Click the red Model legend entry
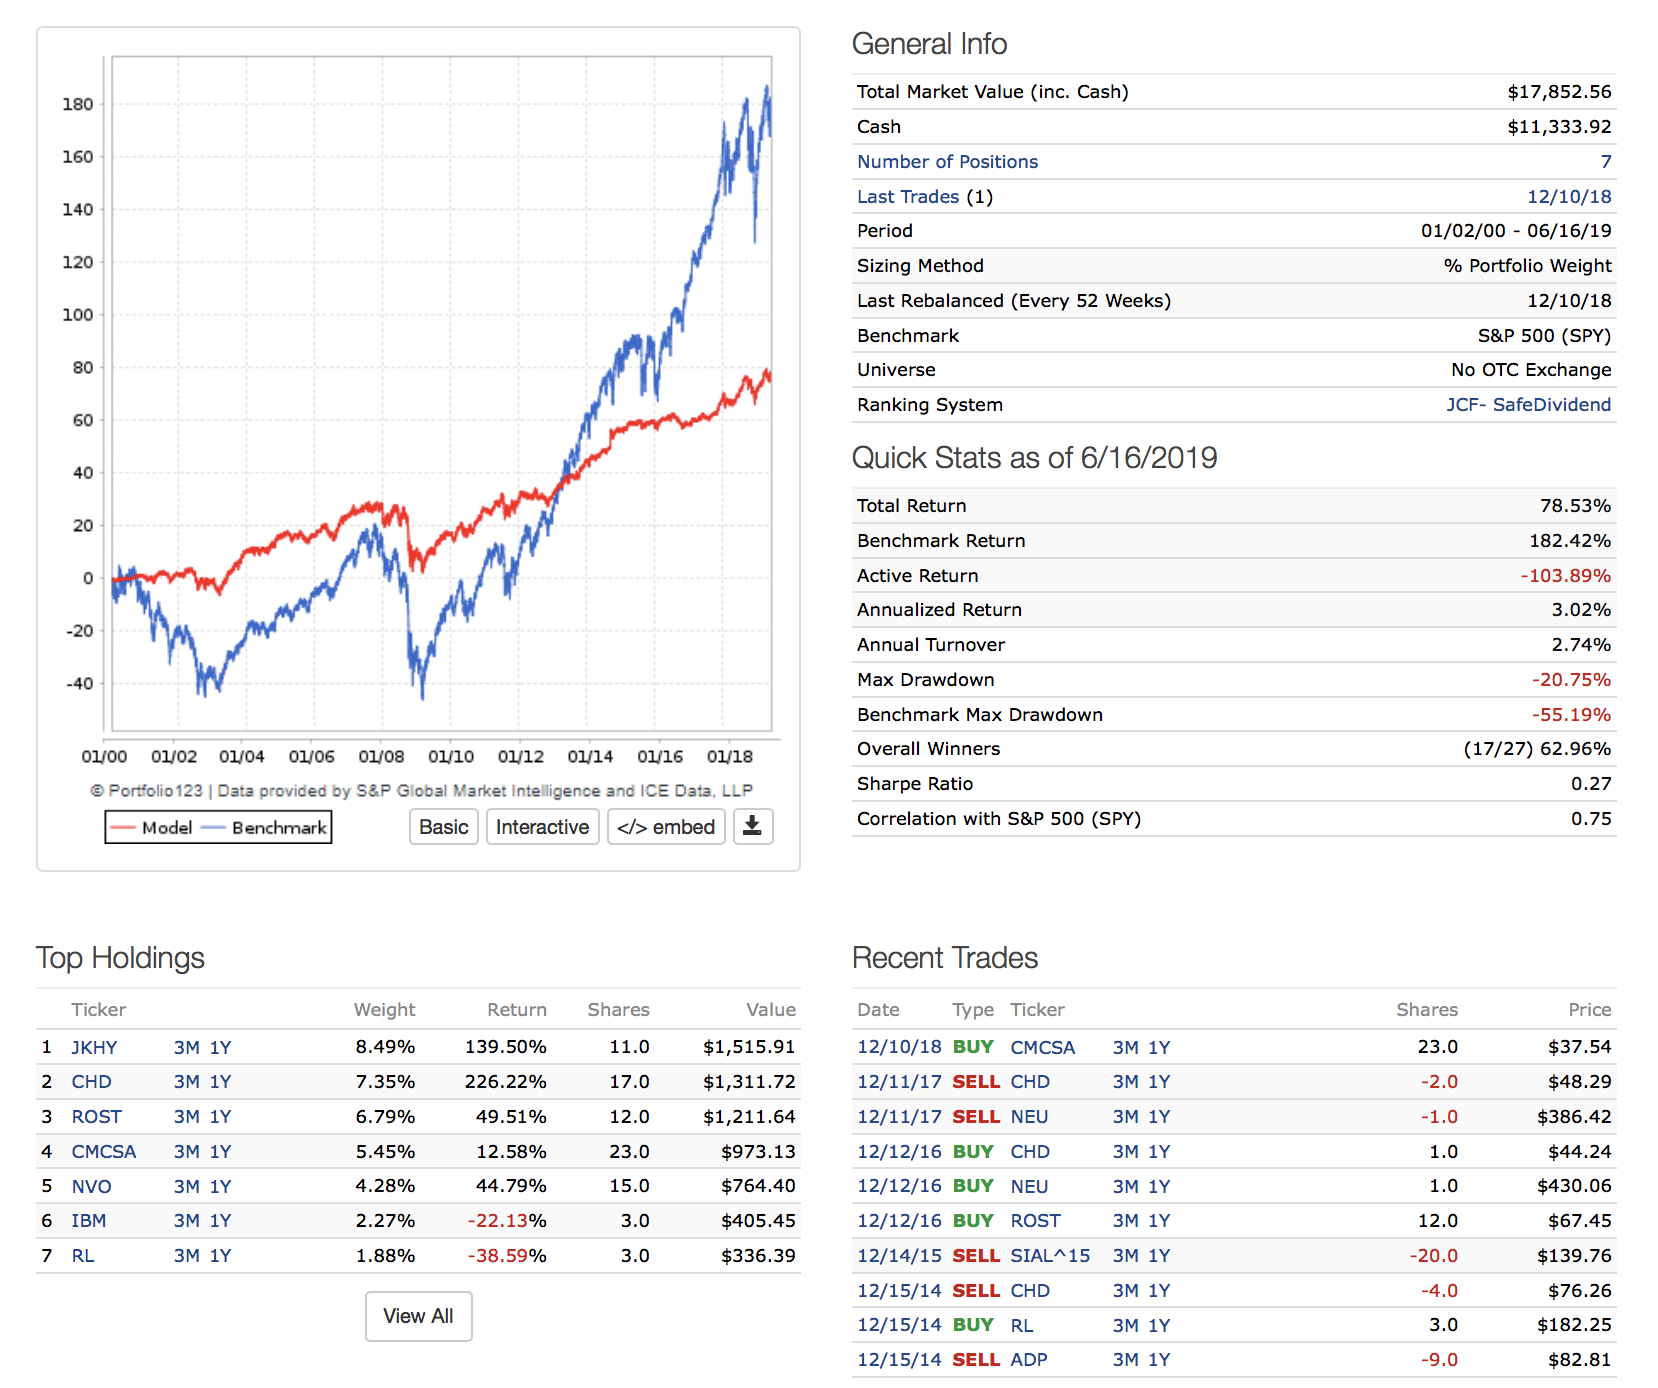This screenshot has width=1658, height=1388. point(152,828)
